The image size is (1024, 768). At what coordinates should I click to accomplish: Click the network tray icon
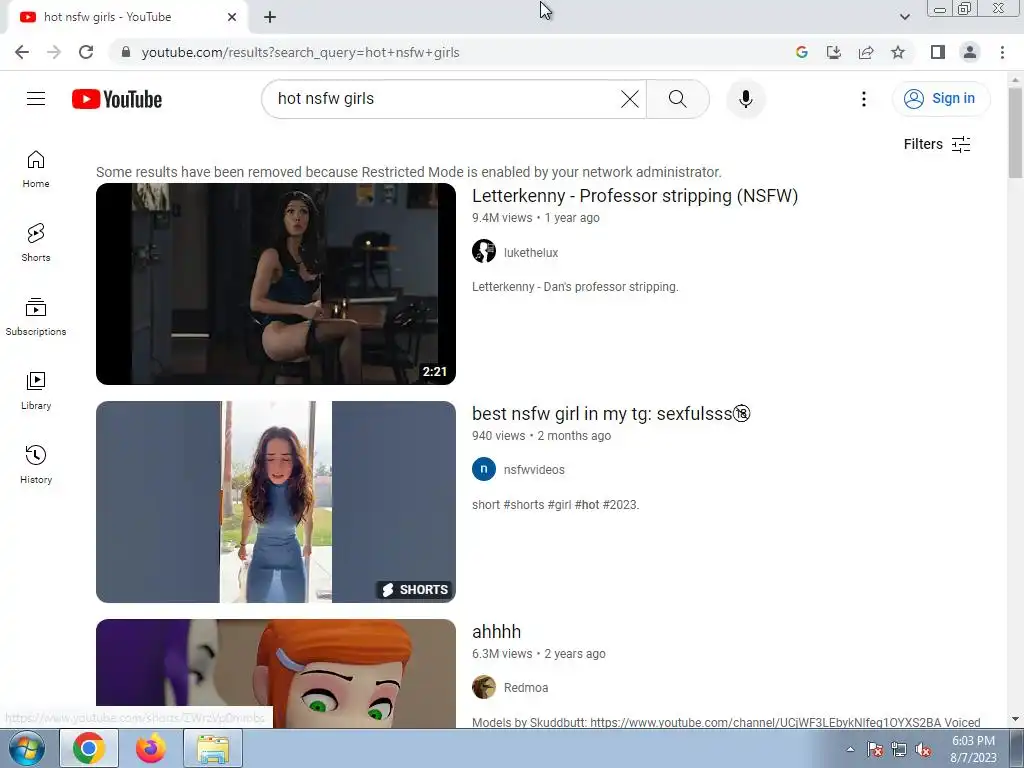(x=899, y=749)
